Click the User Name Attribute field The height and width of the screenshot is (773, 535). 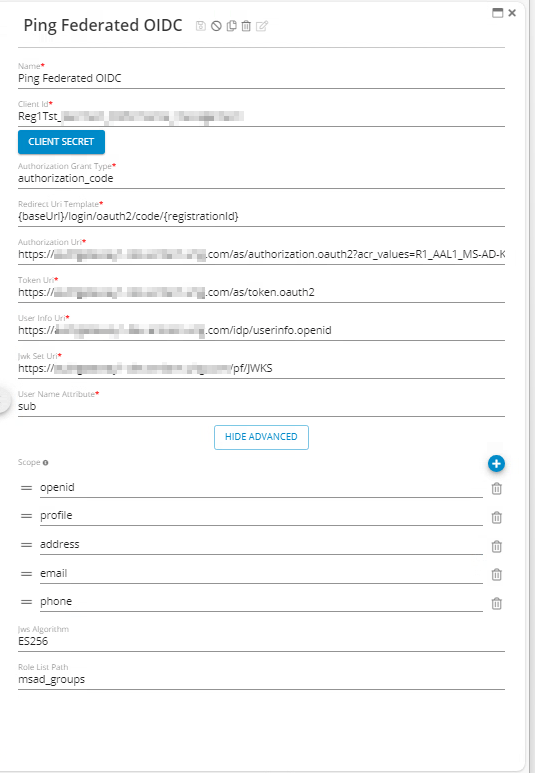pyautogui.click(x=261, y=406)
